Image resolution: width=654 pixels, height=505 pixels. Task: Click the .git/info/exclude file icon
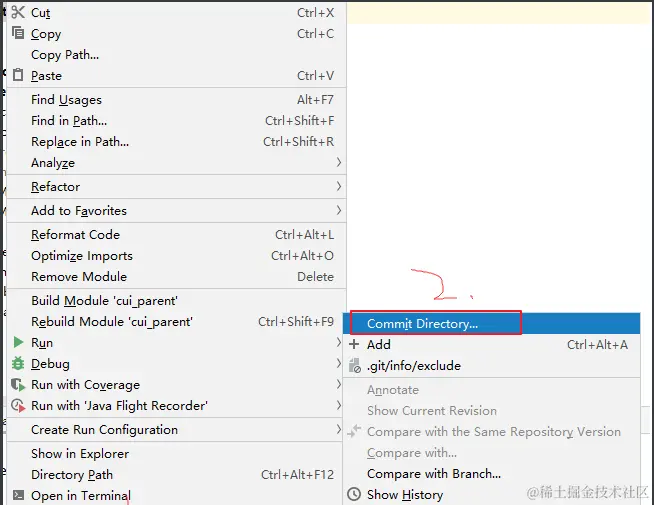coord(355,365)
